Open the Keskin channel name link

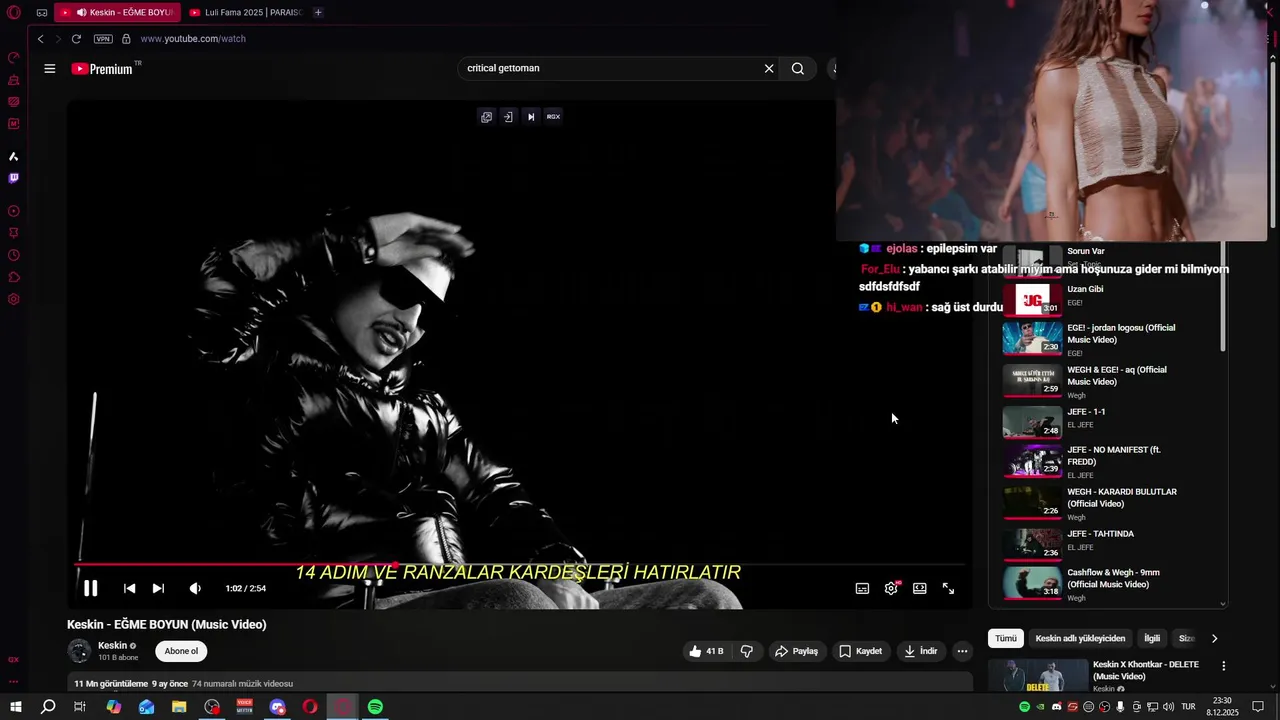tap(112, 645)
